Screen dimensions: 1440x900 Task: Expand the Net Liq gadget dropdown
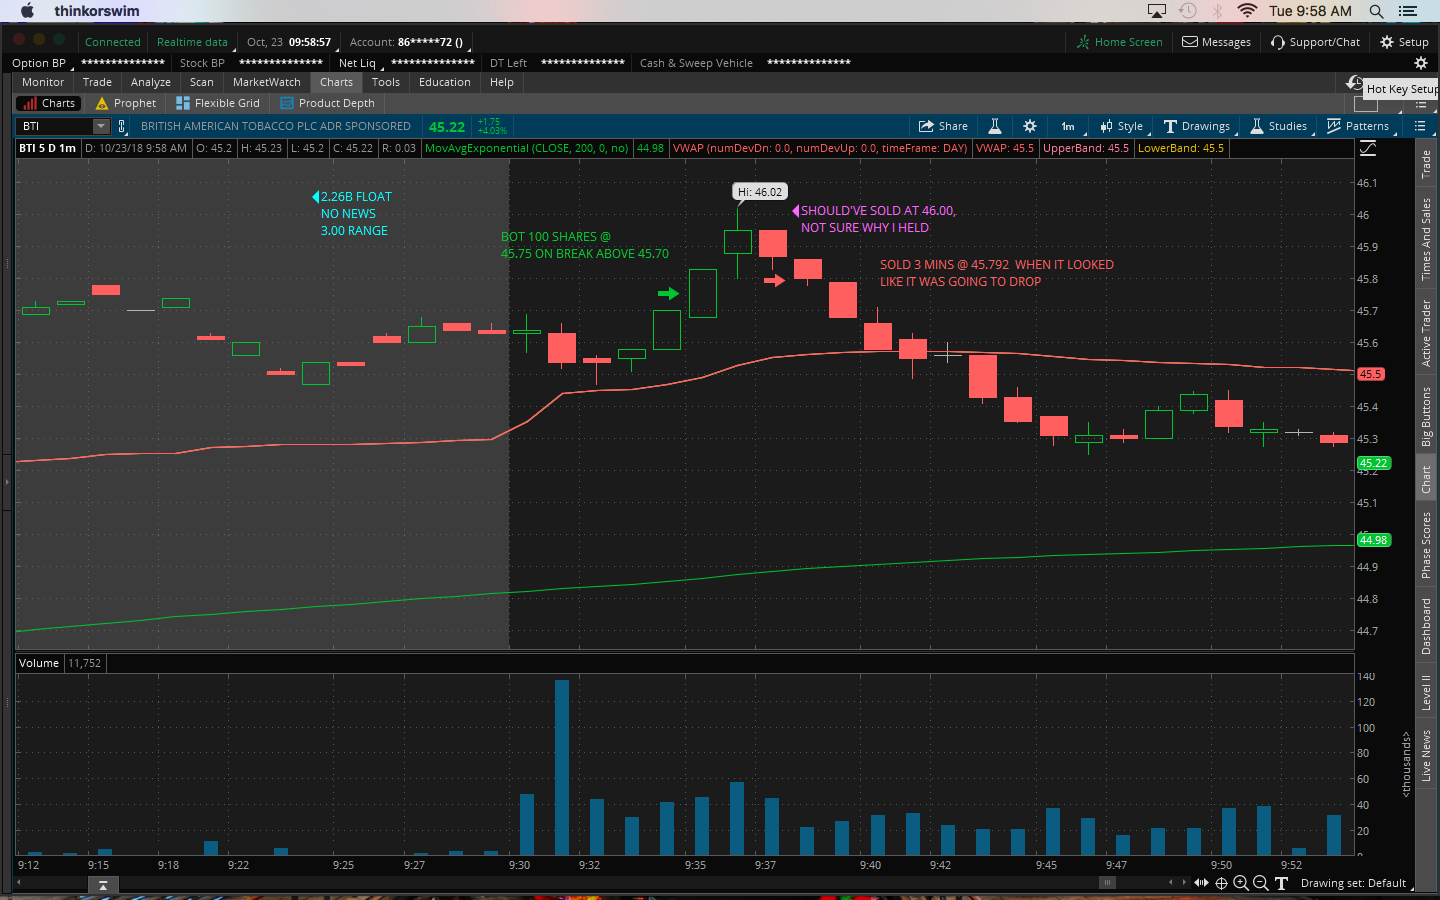[x=360, y=63]
